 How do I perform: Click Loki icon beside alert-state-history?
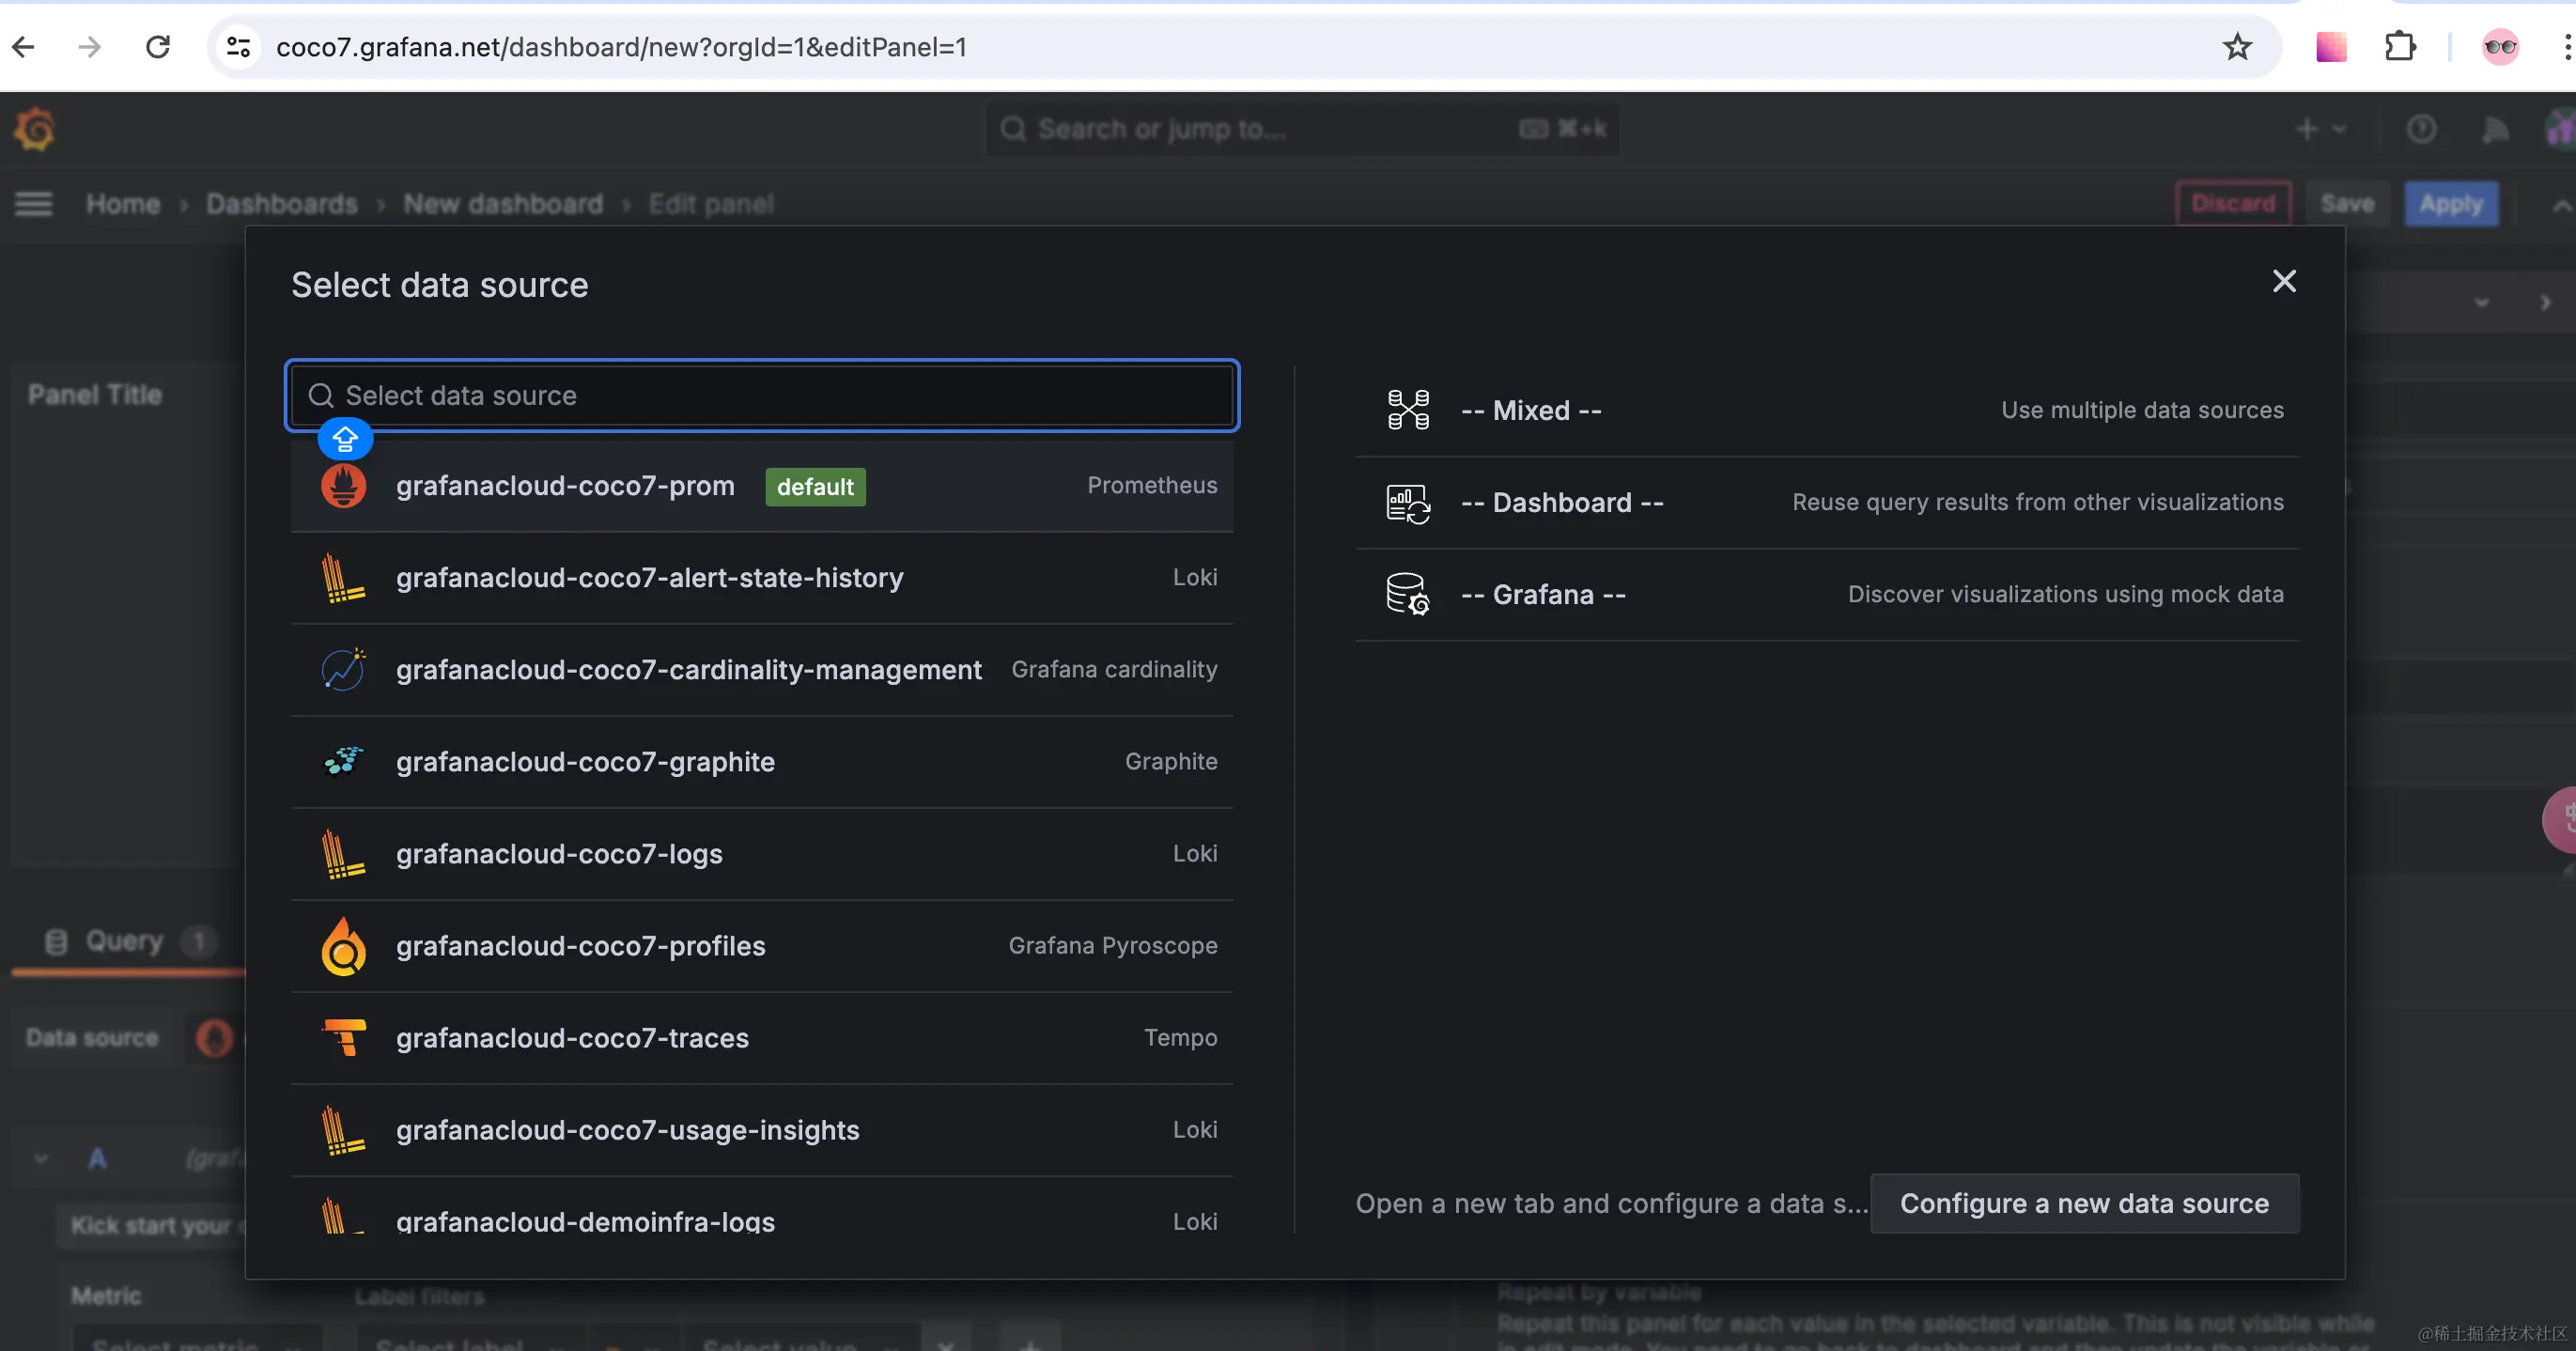click(x=343, y=578)
